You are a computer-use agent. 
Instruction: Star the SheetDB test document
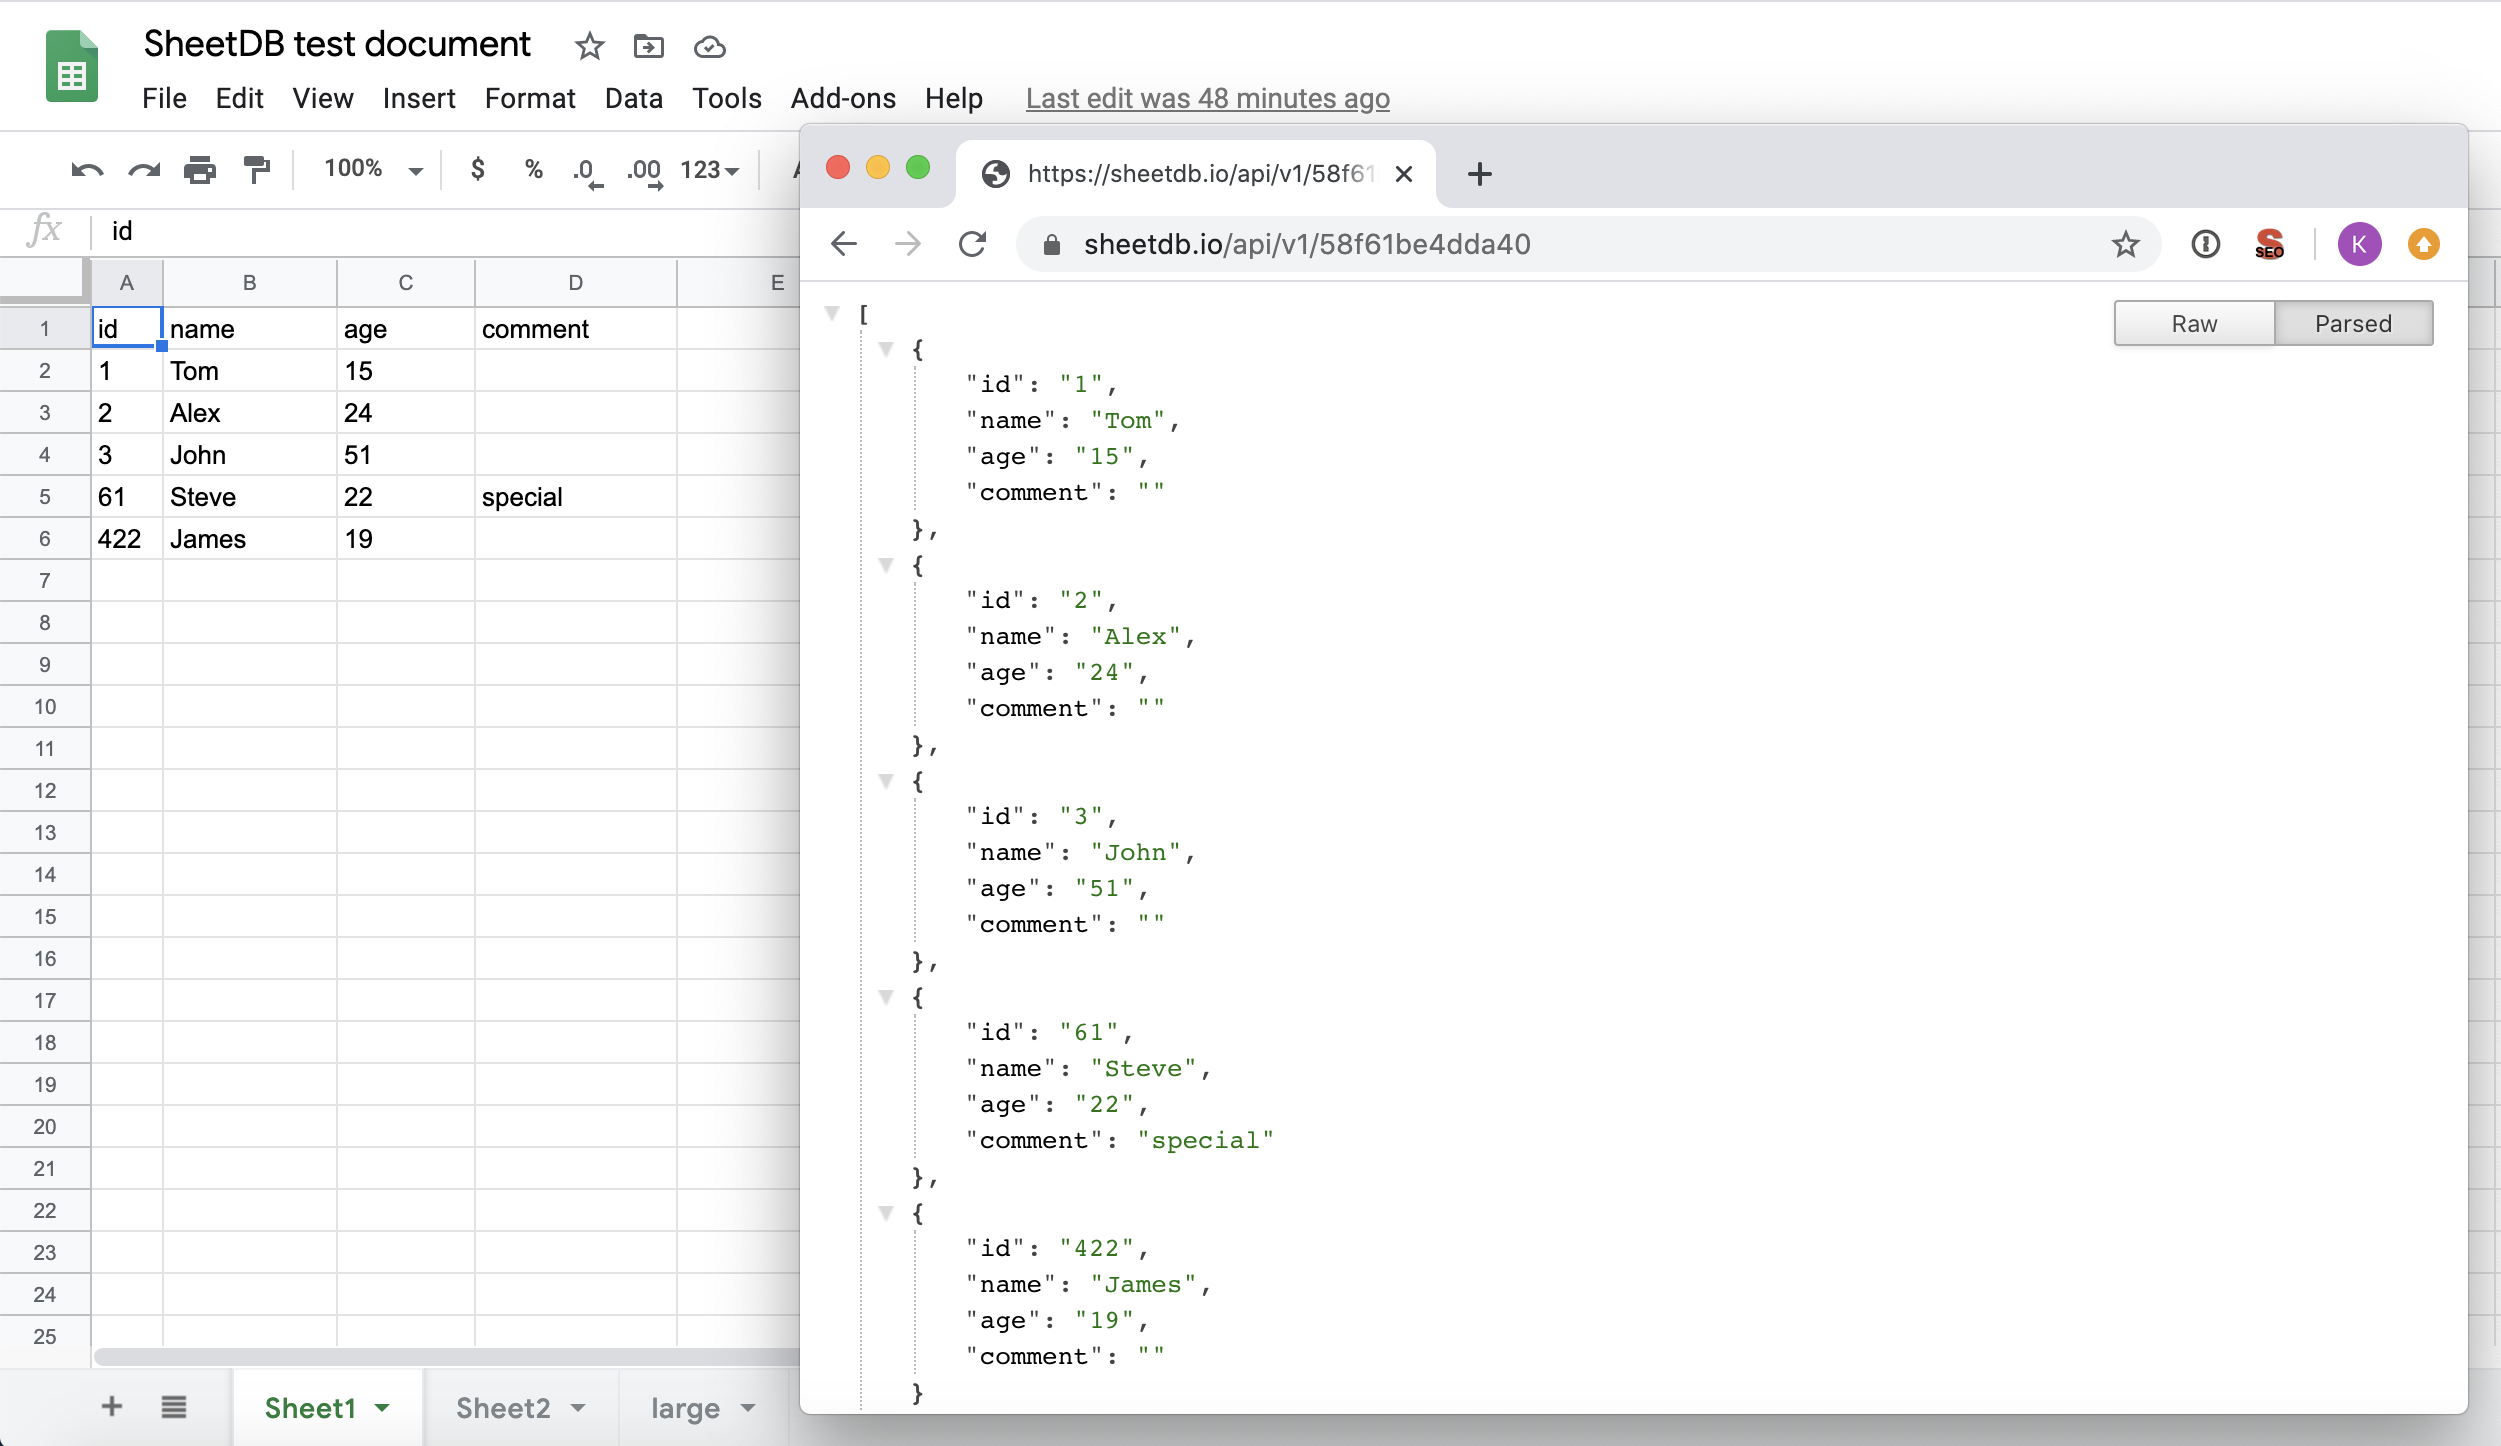pos(589,46)
